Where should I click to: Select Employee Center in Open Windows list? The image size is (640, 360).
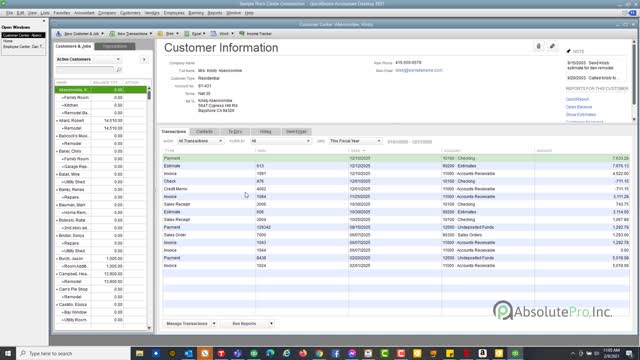[23, 47]
